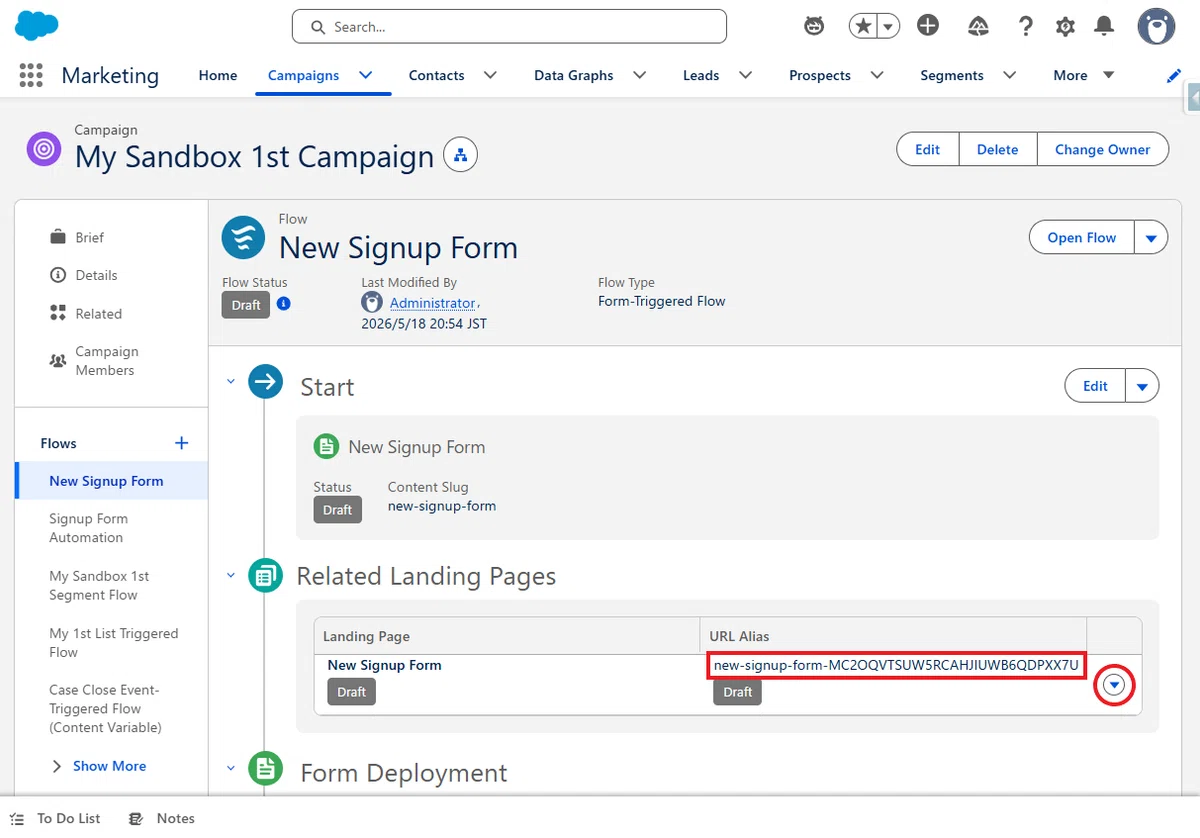Open row actions menu for New Signup Form landing page

pyautogui.click(x=1115, y=685)
